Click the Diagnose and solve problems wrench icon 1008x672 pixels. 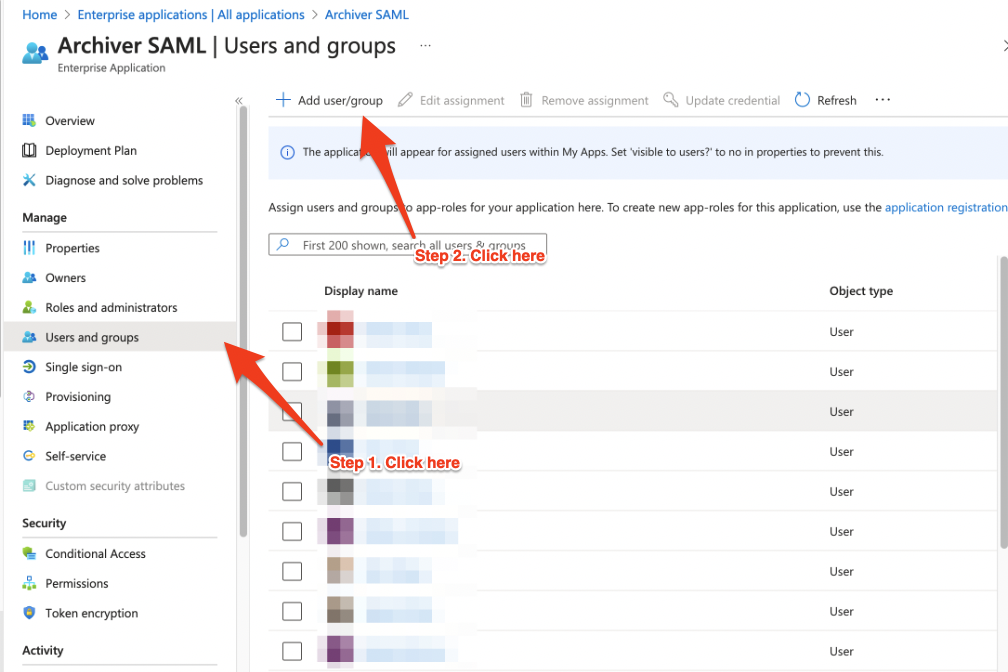point(29,180)
